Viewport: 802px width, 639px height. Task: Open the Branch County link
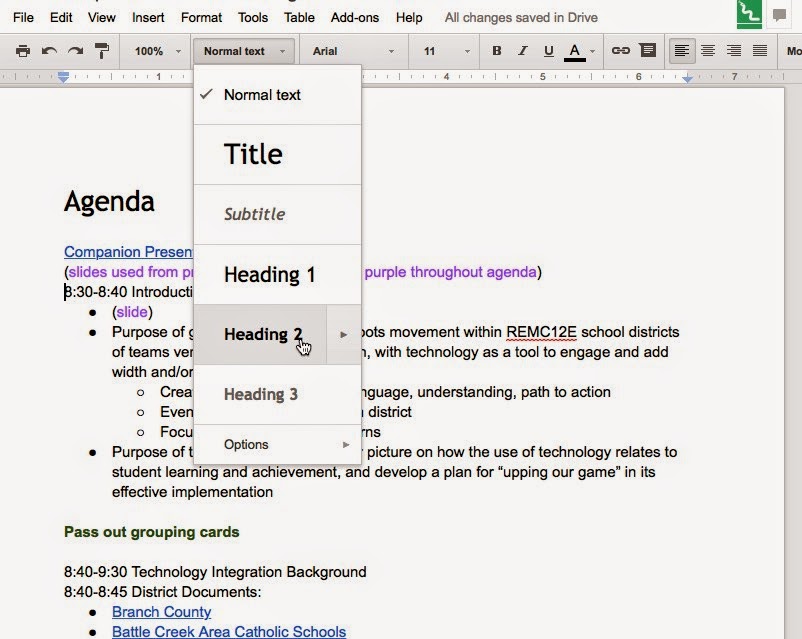pos(161,611)
